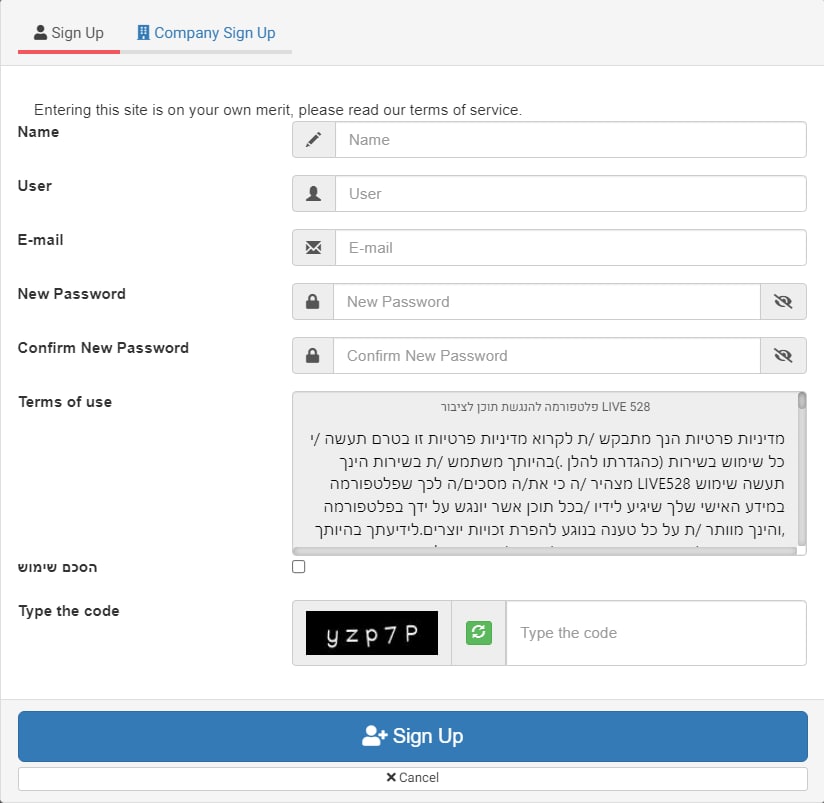Click the Cancel button

[x=412, y=778]
